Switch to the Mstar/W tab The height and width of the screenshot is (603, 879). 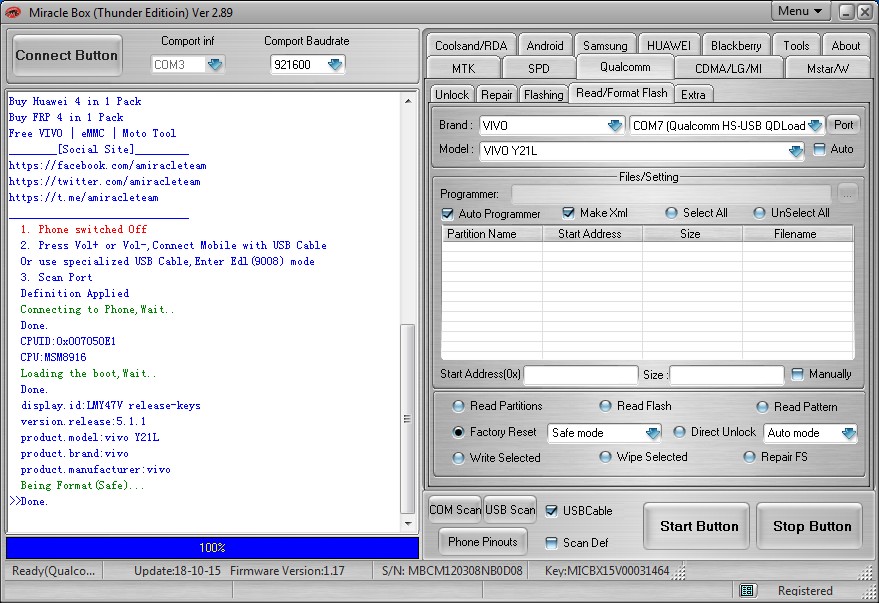coord(827,68)
